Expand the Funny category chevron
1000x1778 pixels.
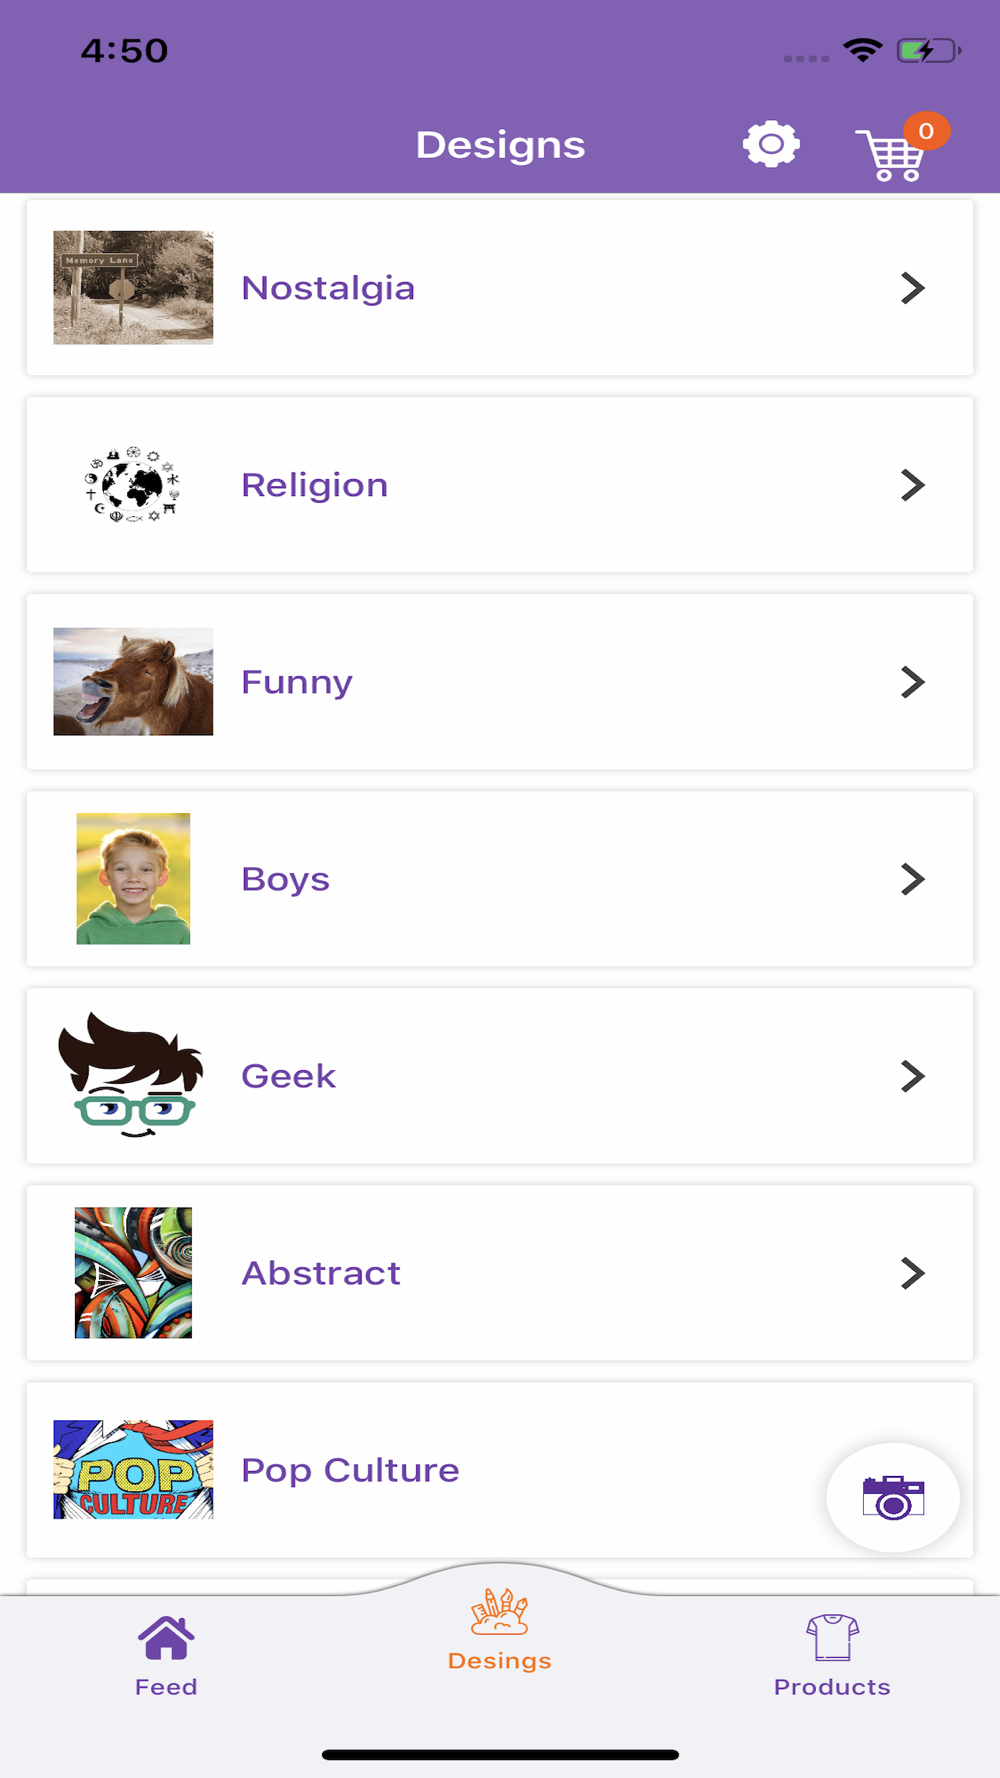pos(912,682)
